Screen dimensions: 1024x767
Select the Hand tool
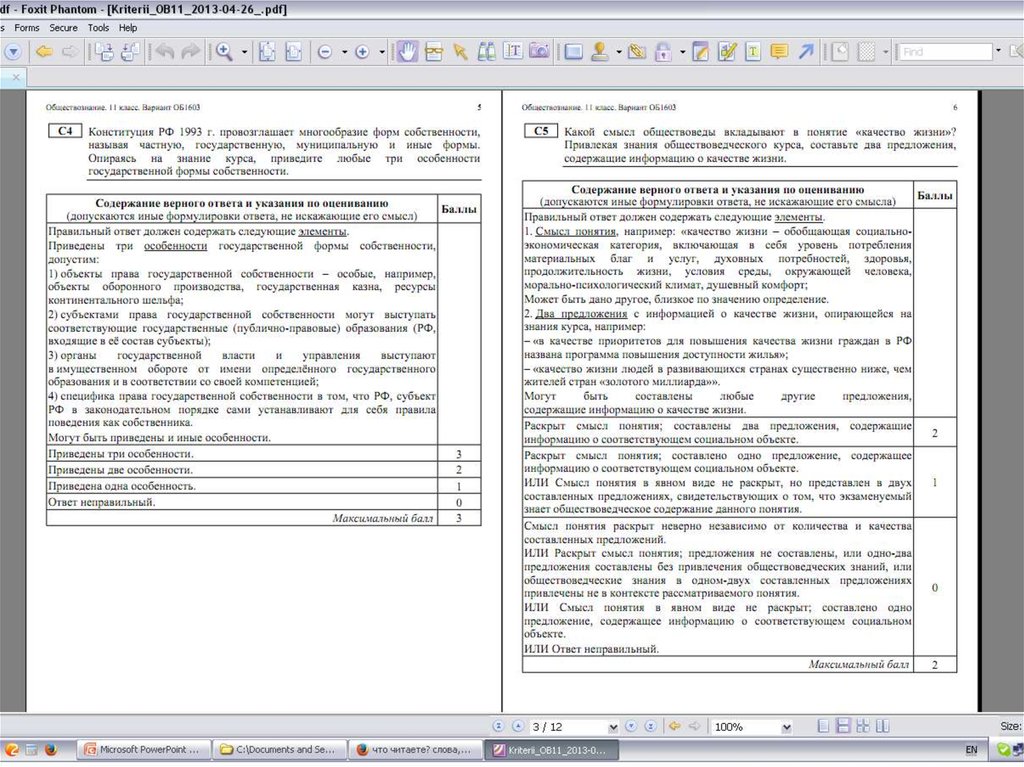click(407, 51)
